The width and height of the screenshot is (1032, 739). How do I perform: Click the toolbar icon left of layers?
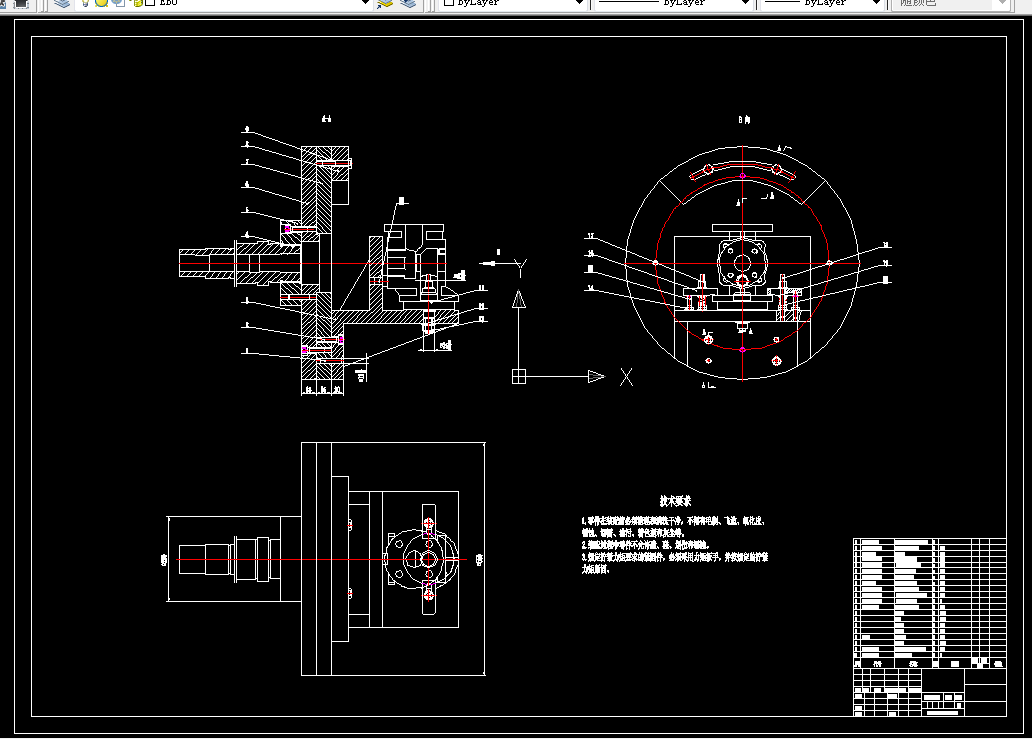click(21, 3)
